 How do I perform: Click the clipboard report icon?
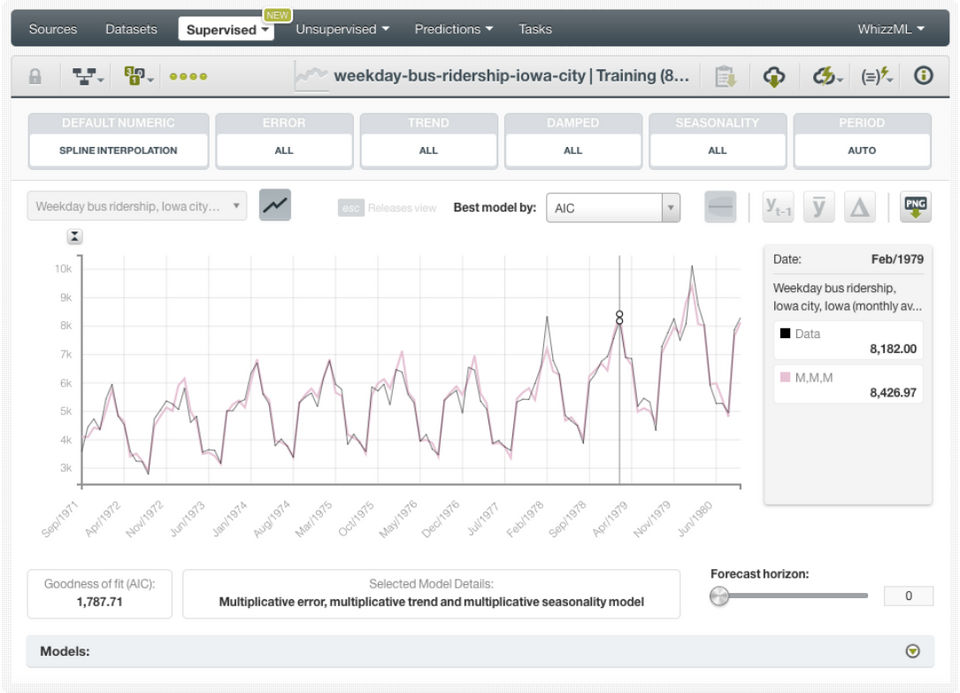pyautogui.click(x=726, y=77)
